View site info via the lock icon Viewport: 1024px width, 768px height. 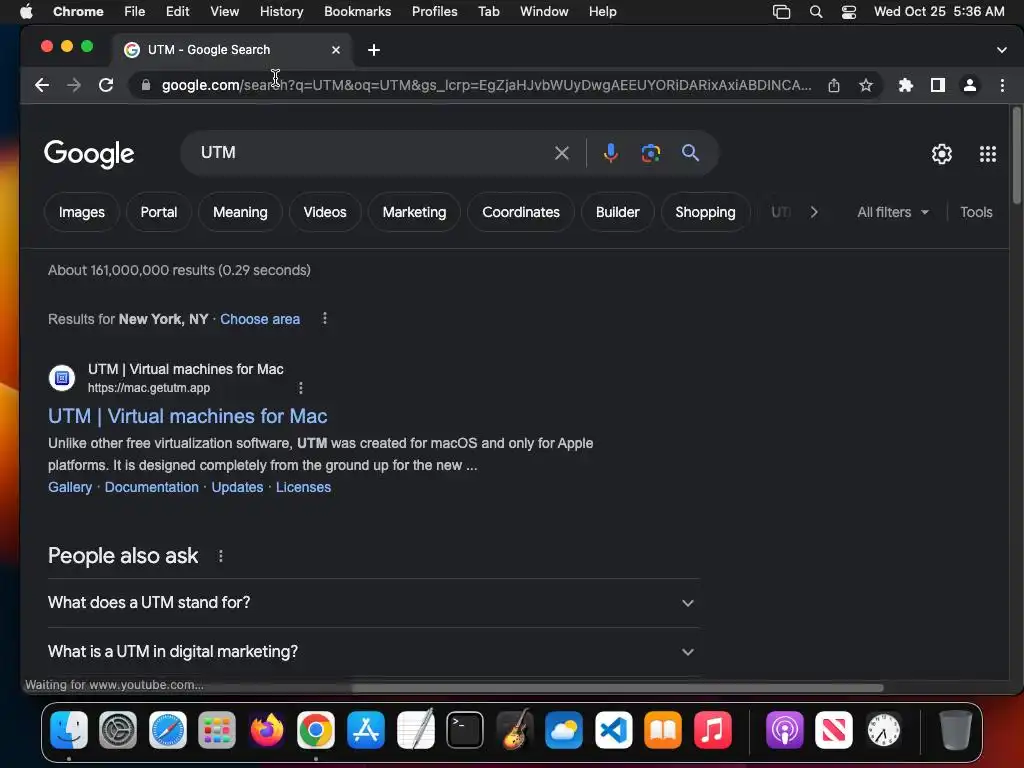[146, 85]
